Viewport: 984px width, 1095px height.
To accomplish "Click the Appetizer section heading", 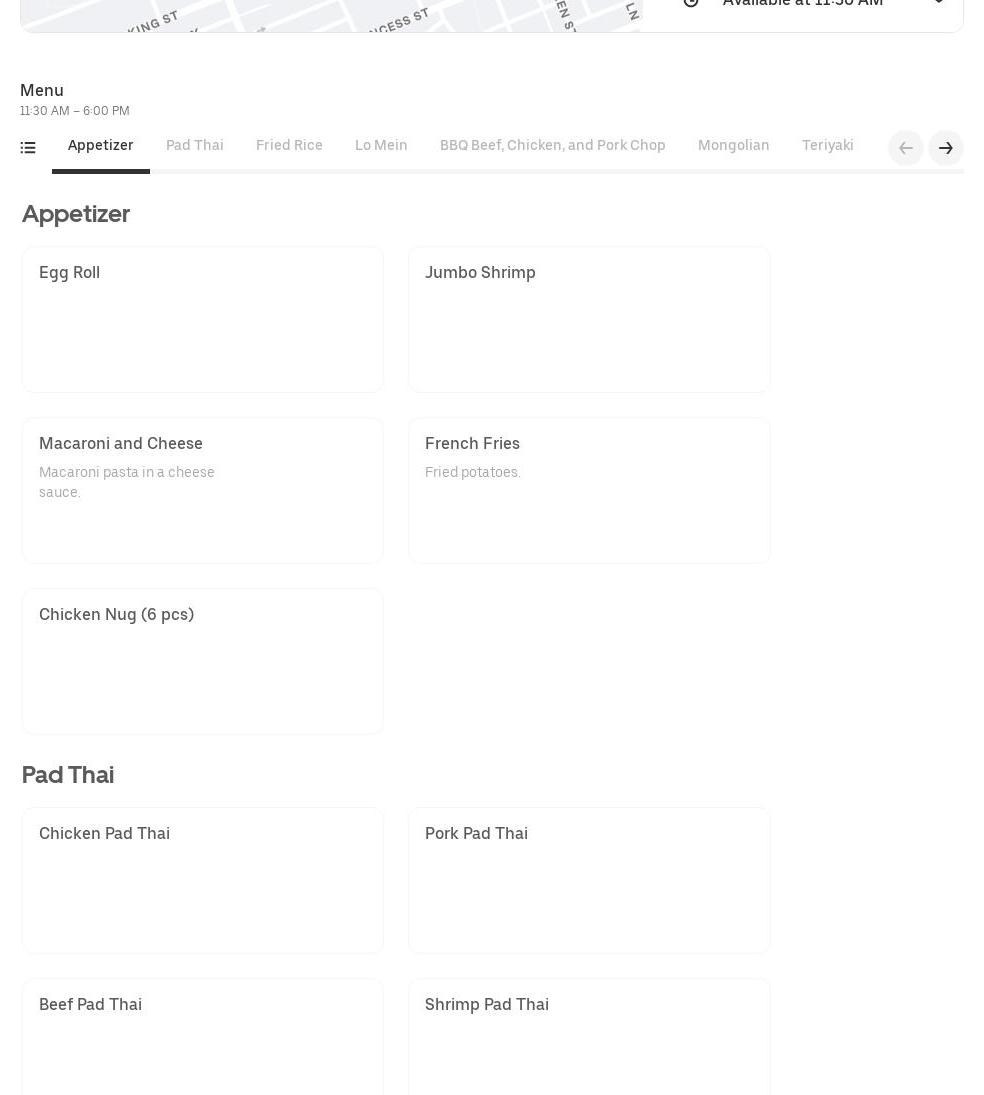I will pos(76,214).
